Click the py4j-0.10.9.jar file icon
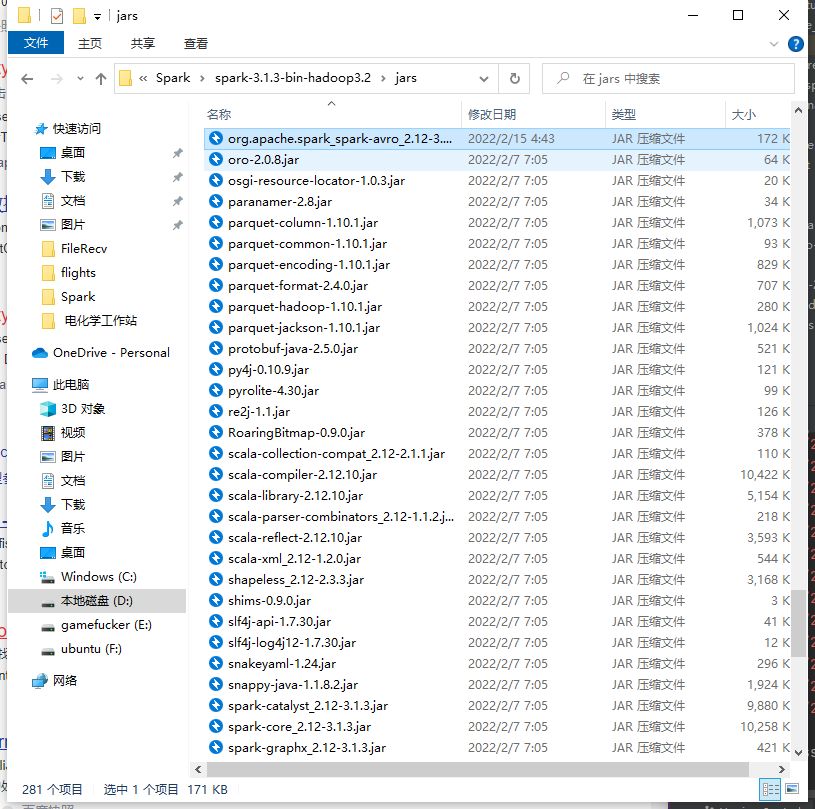 216,369
